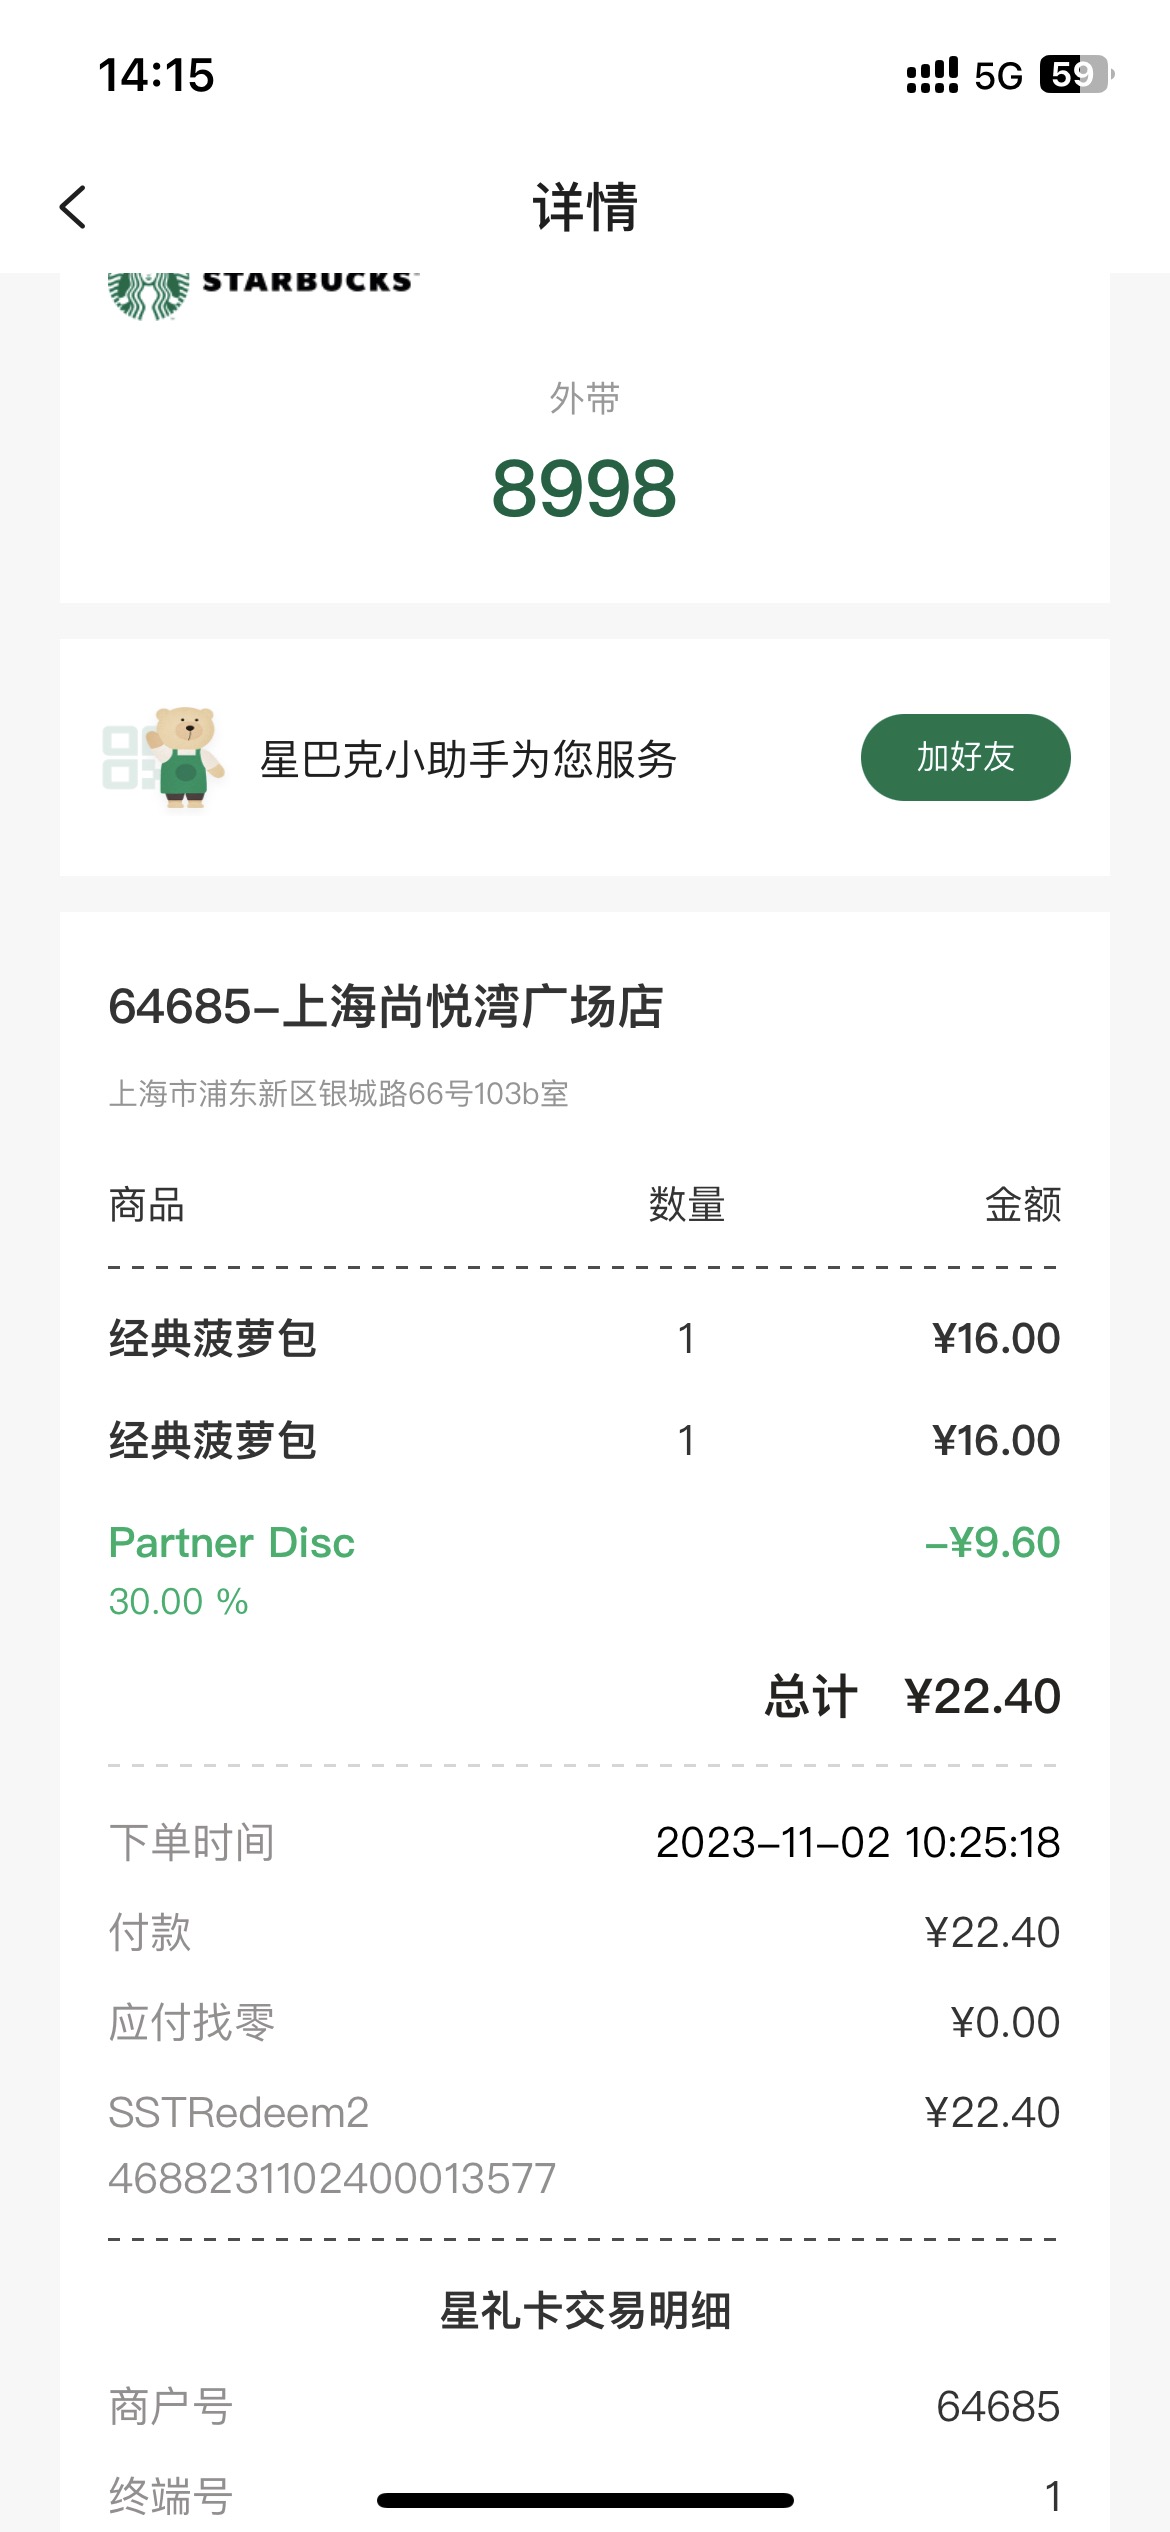The width and height of the screenshot is (1170, 2532).
Task: Tap the 14:15 clock in status bar
Action: pos(156,76)
